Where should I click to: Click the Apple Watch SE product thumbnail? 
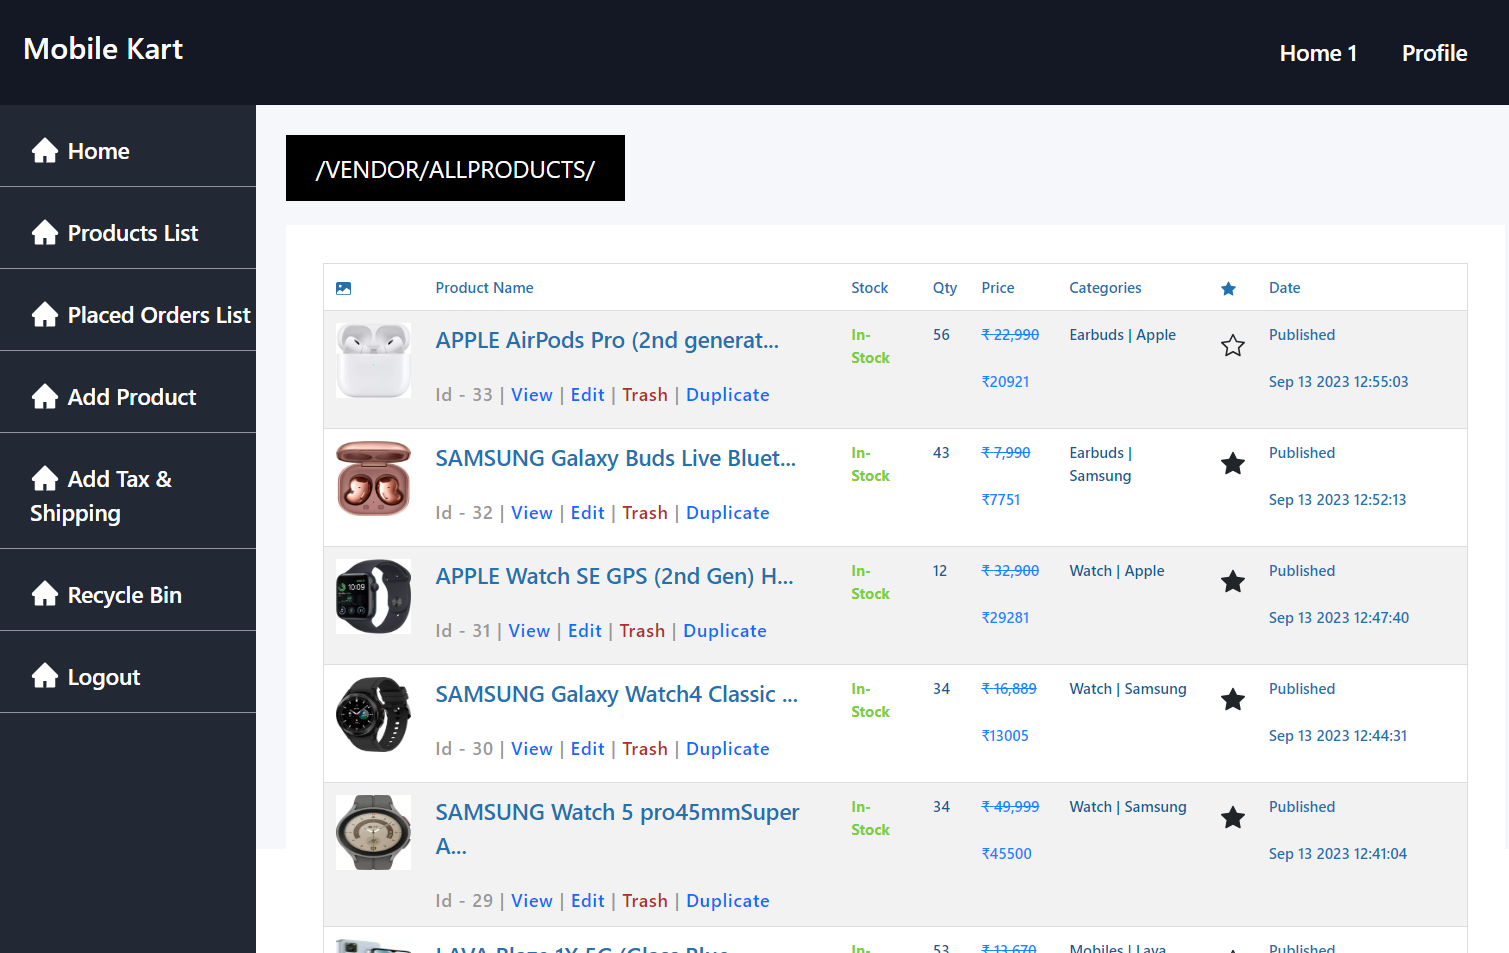coord(373,596)
